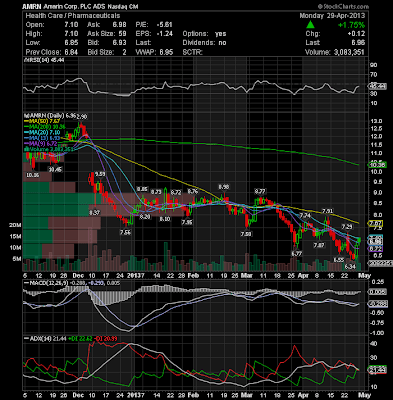The width and height of the screenshot is (393, 400).
Task: Click the 7.56 low price annotation
Action: point(125,232)
